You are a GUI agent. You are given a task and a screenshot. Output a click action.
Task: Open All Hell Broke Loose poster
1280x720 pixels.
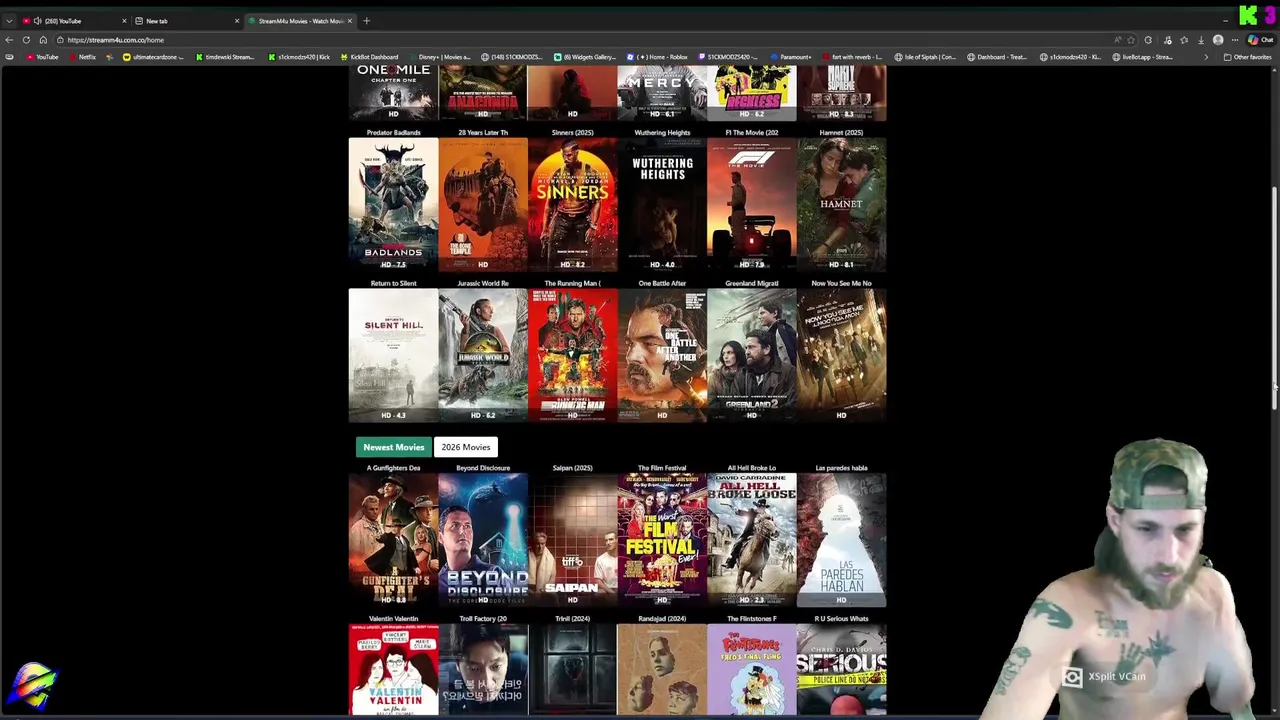[x=752, y=540]
